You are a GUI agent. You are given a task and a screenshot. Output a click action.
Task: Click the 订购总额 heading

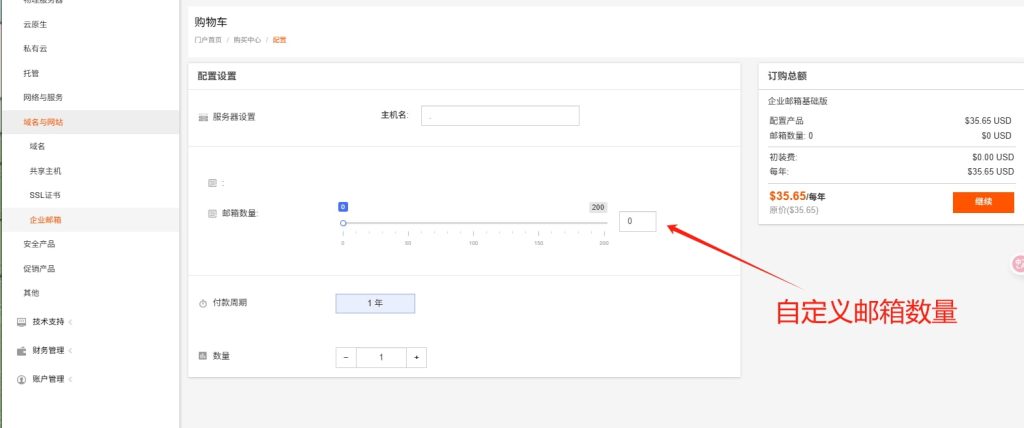787,76
